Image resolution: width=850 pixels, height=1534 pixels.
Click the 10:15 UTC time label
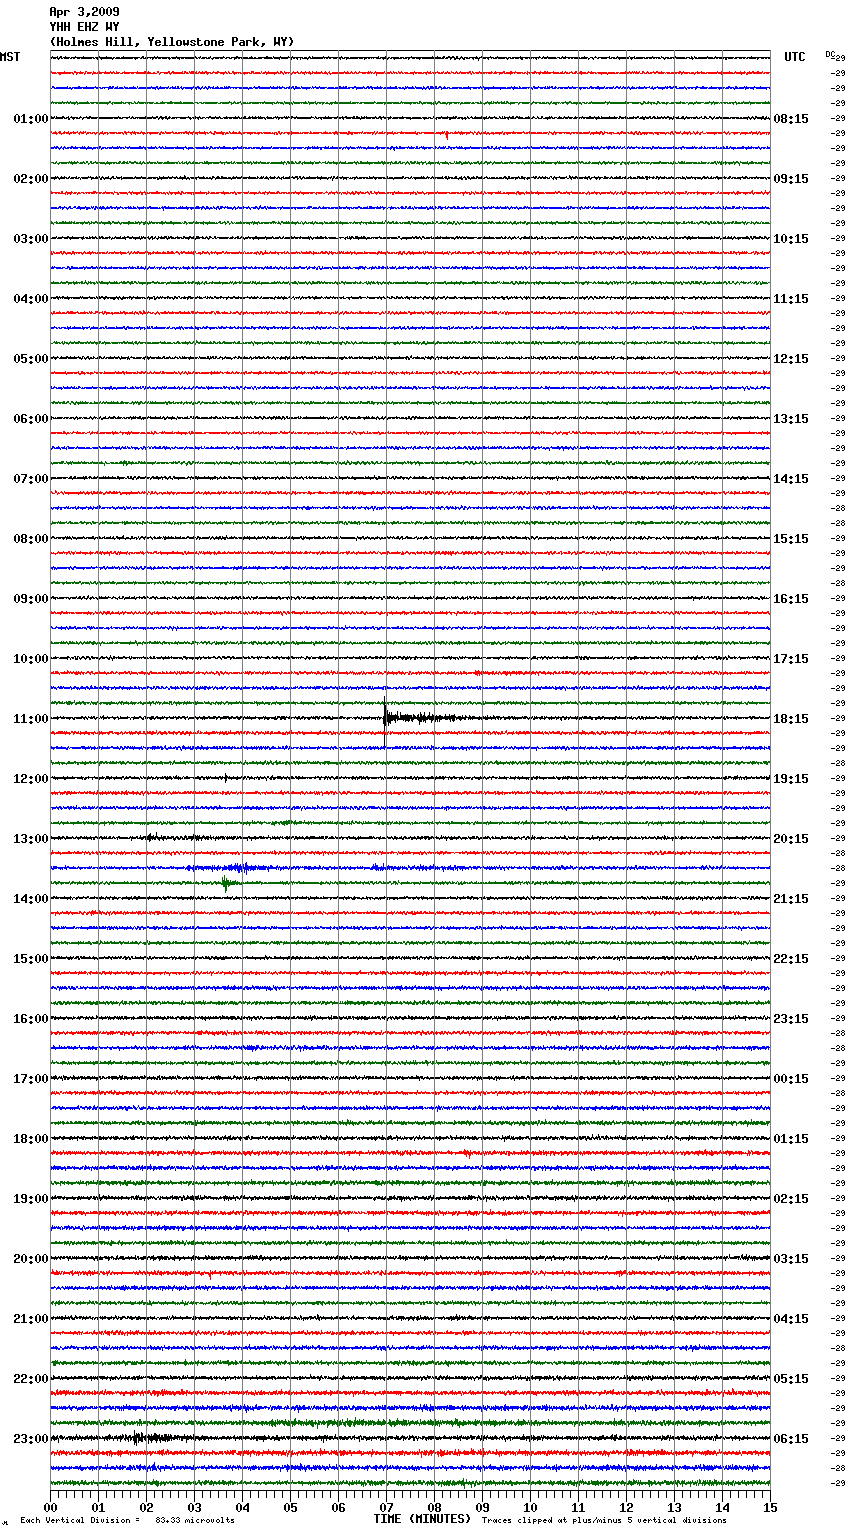[791, 239]
